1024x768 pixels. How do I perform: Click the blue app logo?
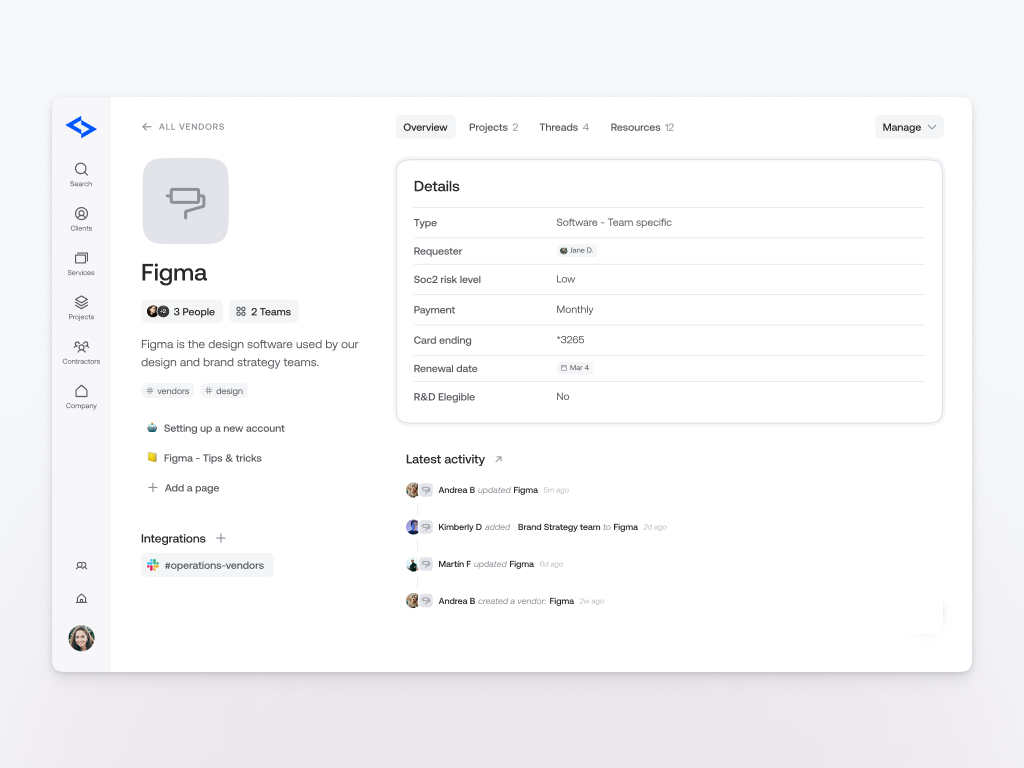click(81, 127)
